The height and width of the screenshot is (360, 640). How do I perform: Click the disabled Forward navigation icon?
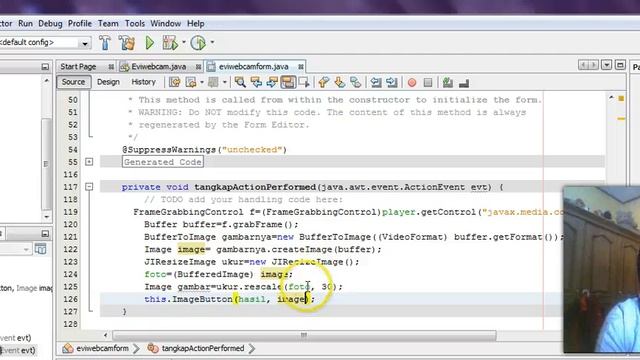tap(213, 82)
